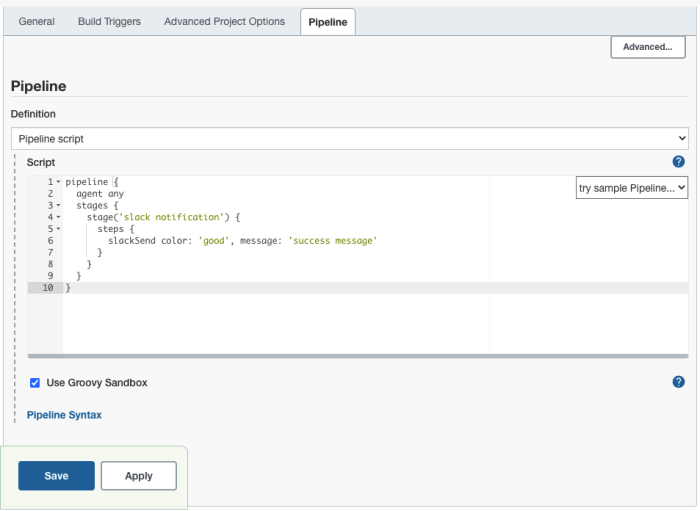This screenshot has height=511, width=700.
Task: Click the Apply button
Action: coord(139,476)
